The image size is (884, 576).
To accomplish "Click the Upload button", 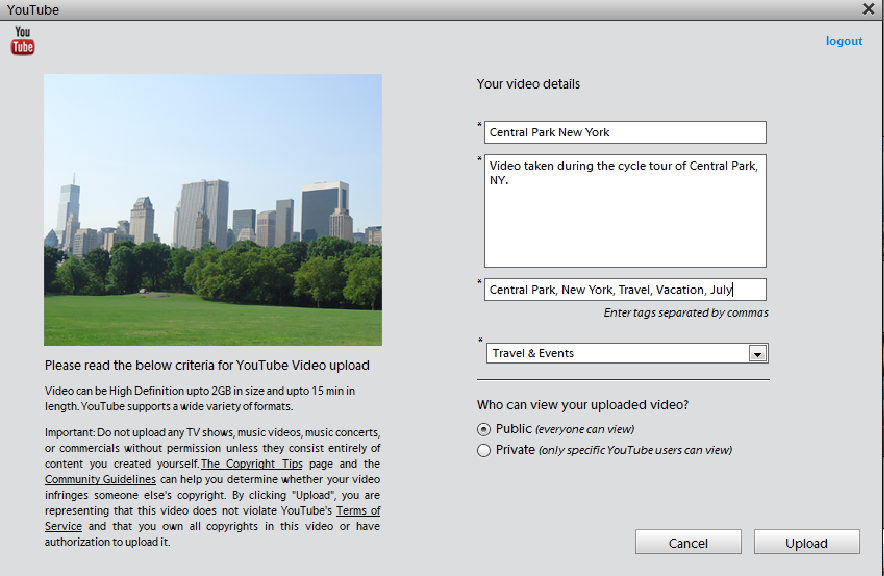I will [806, 543].
